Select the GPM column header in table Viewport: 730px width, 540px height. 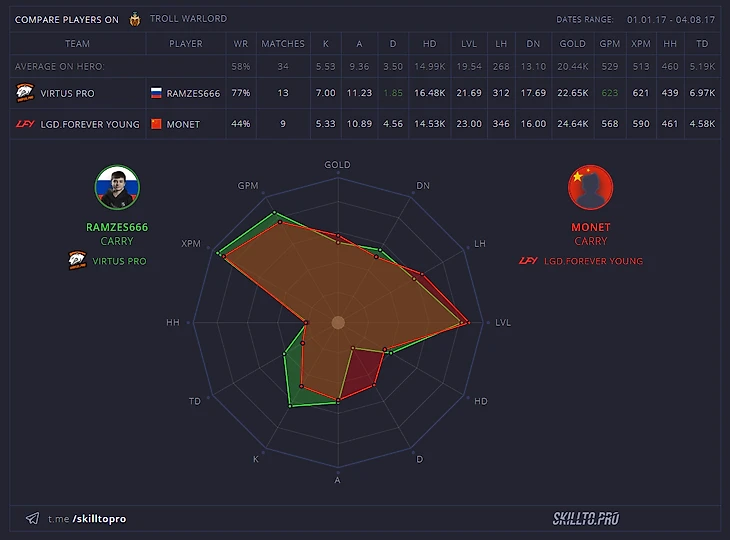[607, 44]
